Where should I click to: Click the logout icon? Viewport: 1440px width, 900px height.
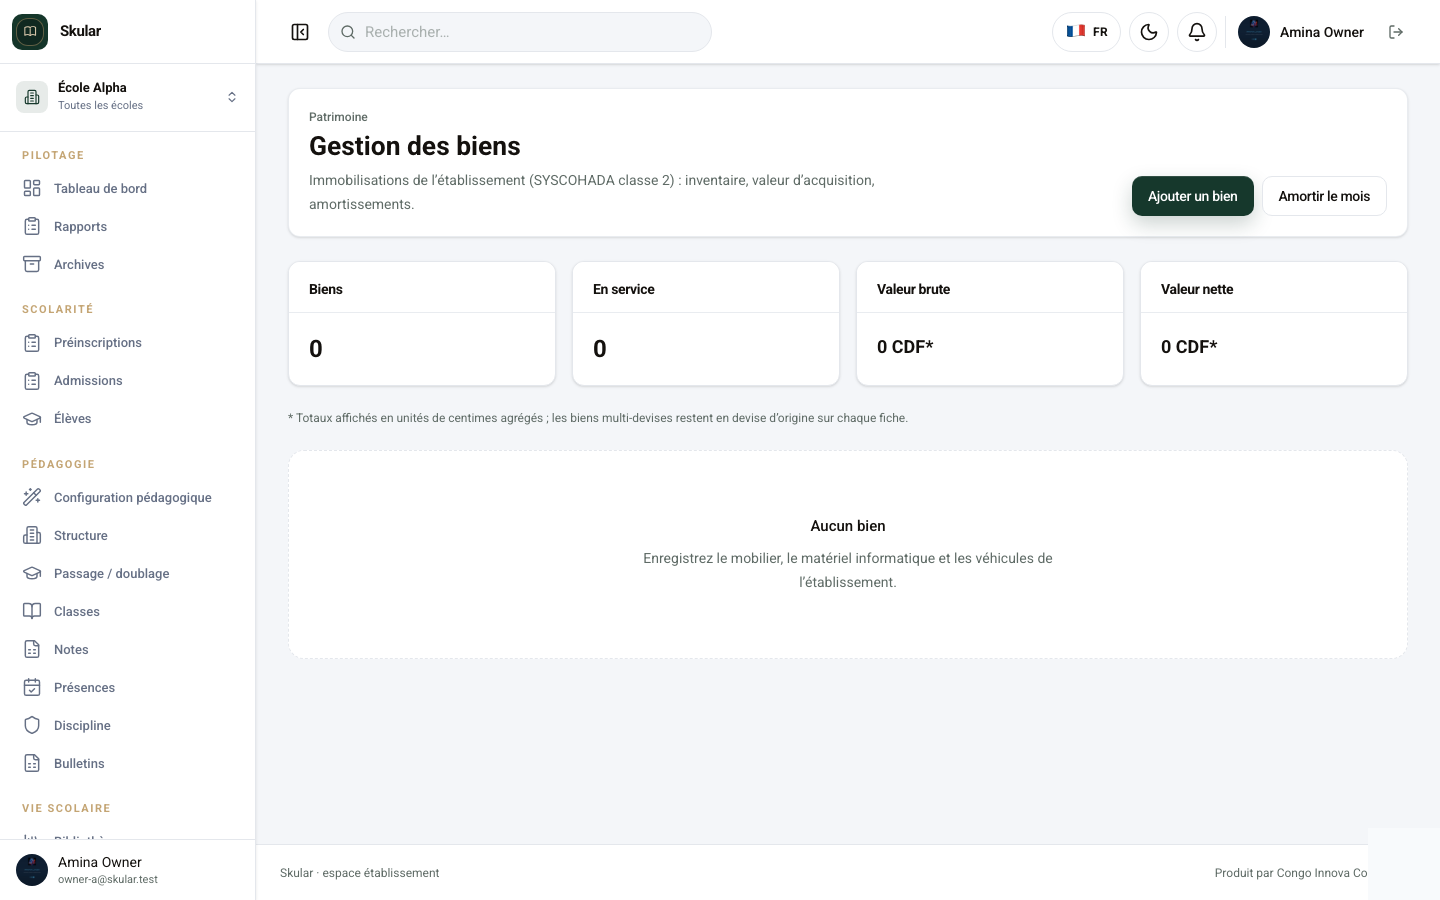1396,32
